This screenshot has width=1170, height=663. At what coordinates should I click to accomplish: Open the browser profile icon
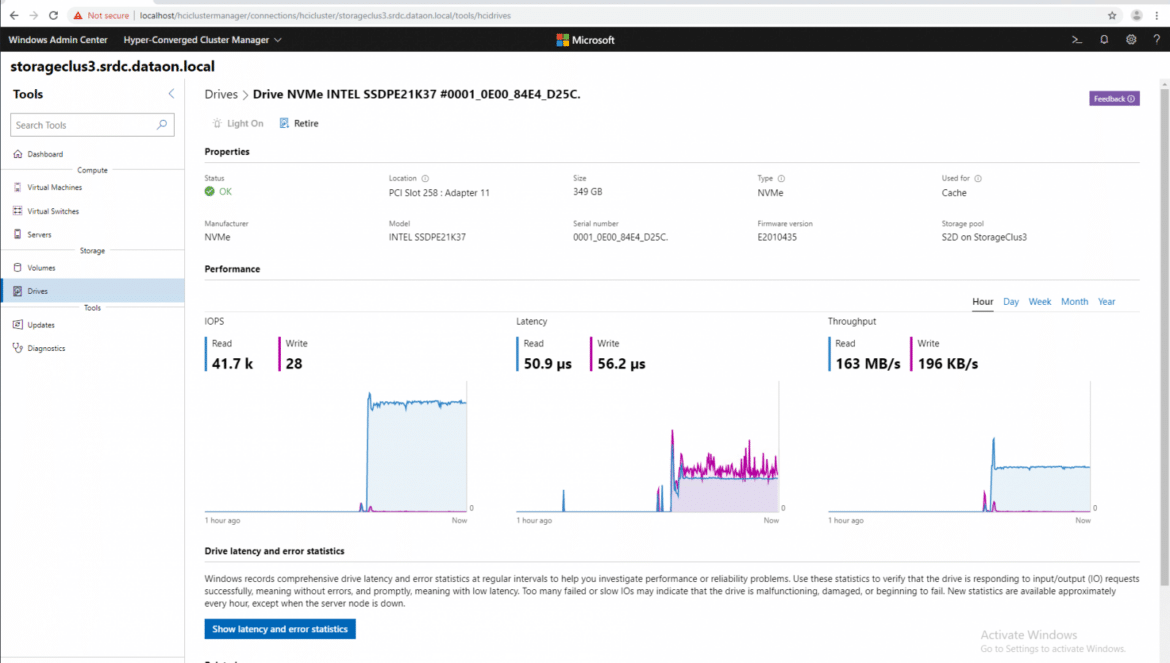[x=1136, y=15]
